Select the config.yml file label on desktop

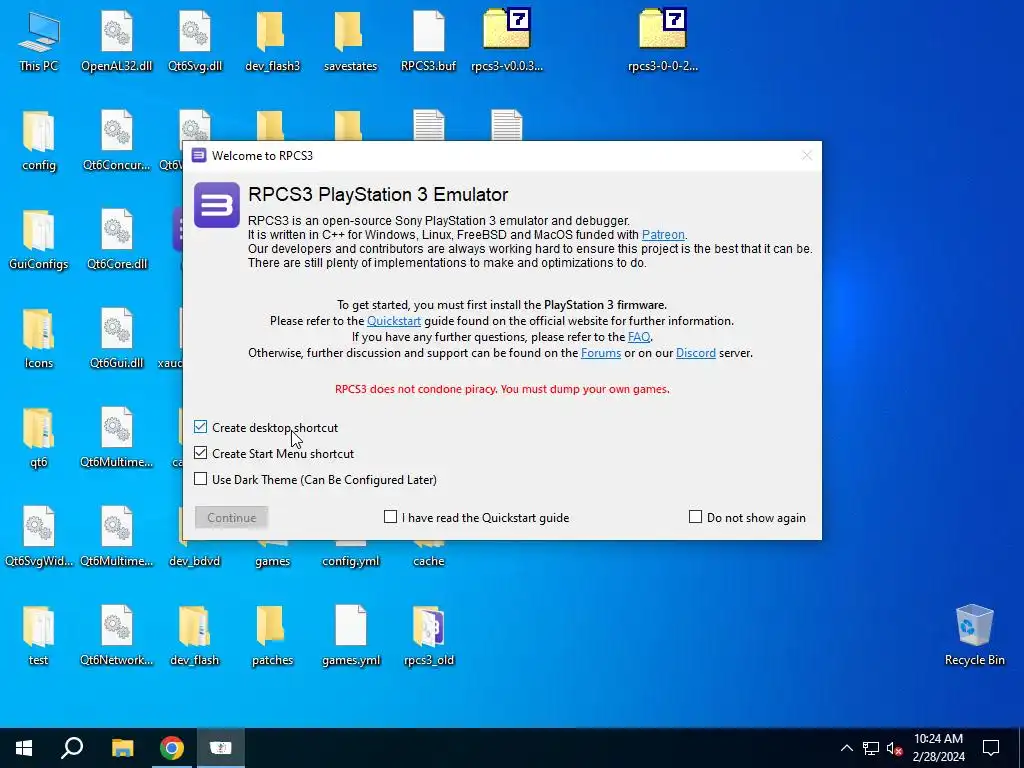pyautogui.click(x=350, y=561)
